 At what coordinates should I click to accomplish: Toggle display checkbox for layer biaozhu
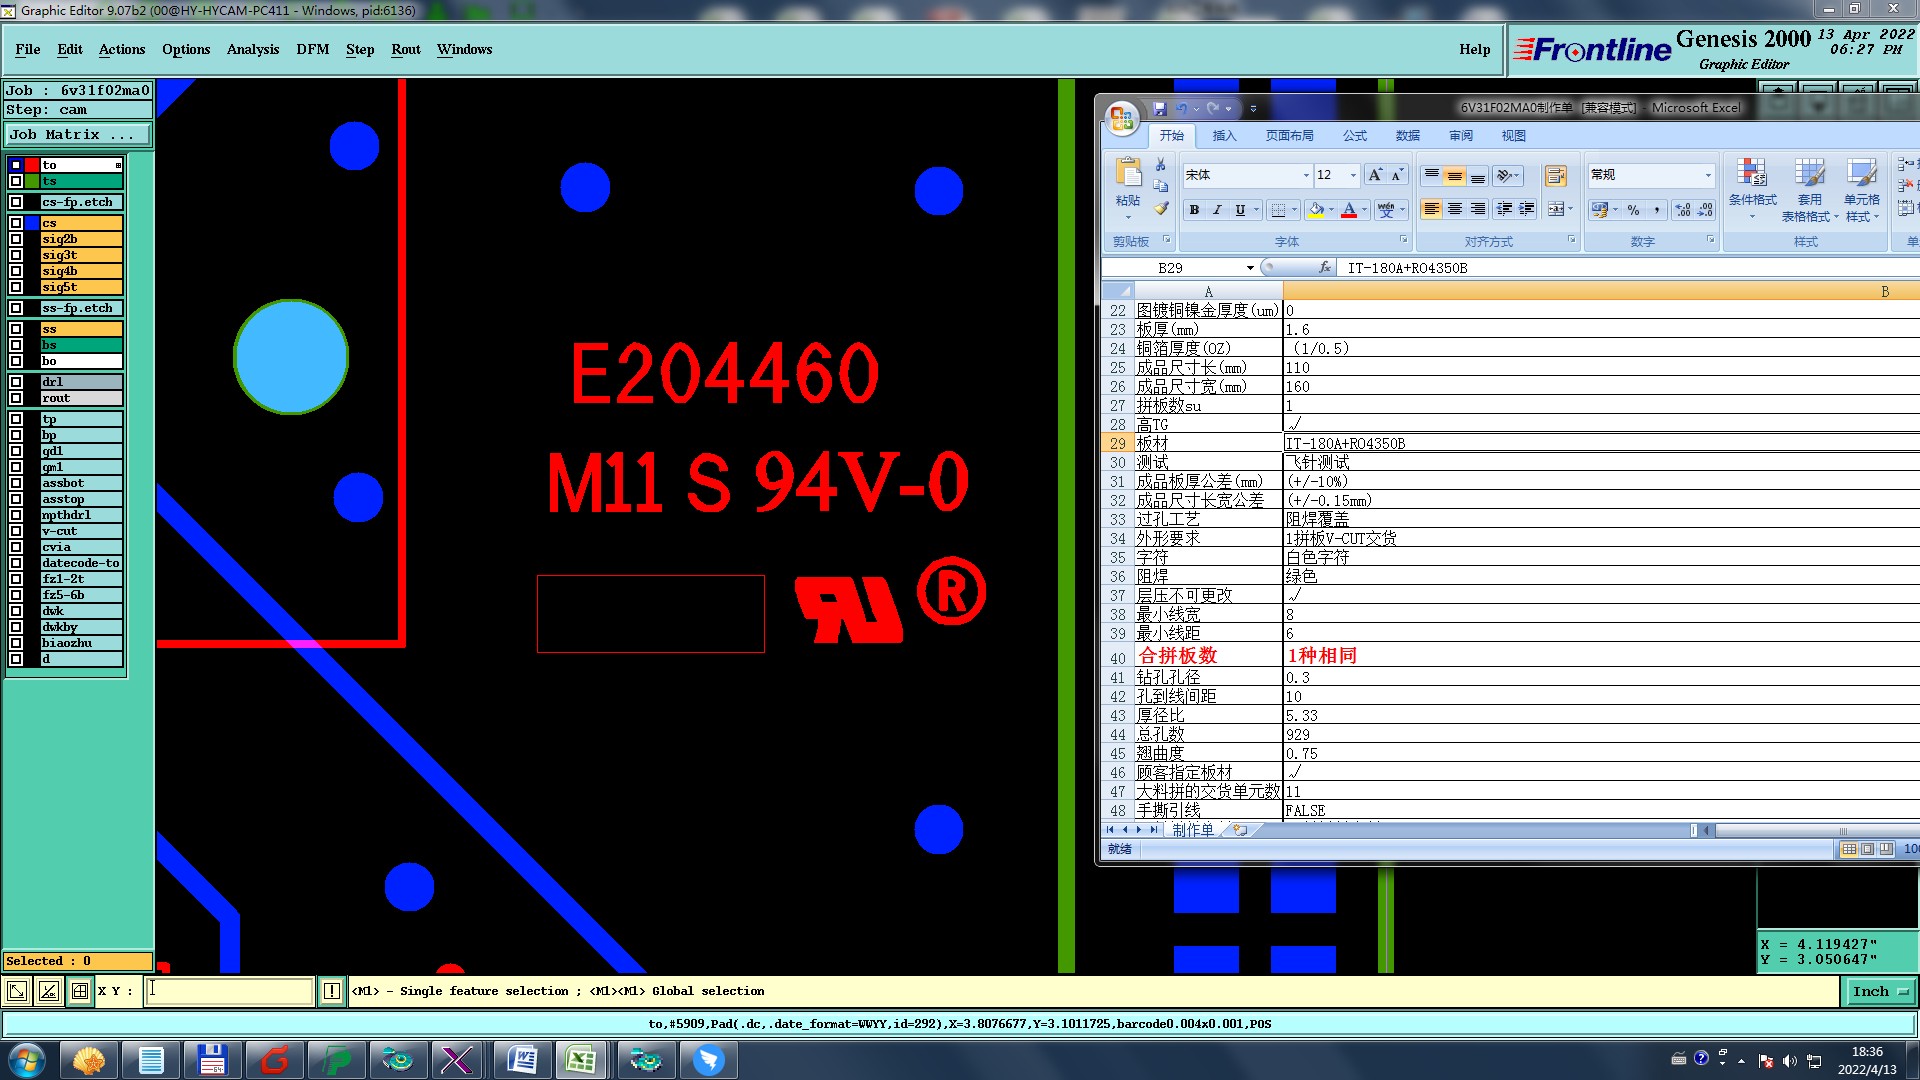16,643
